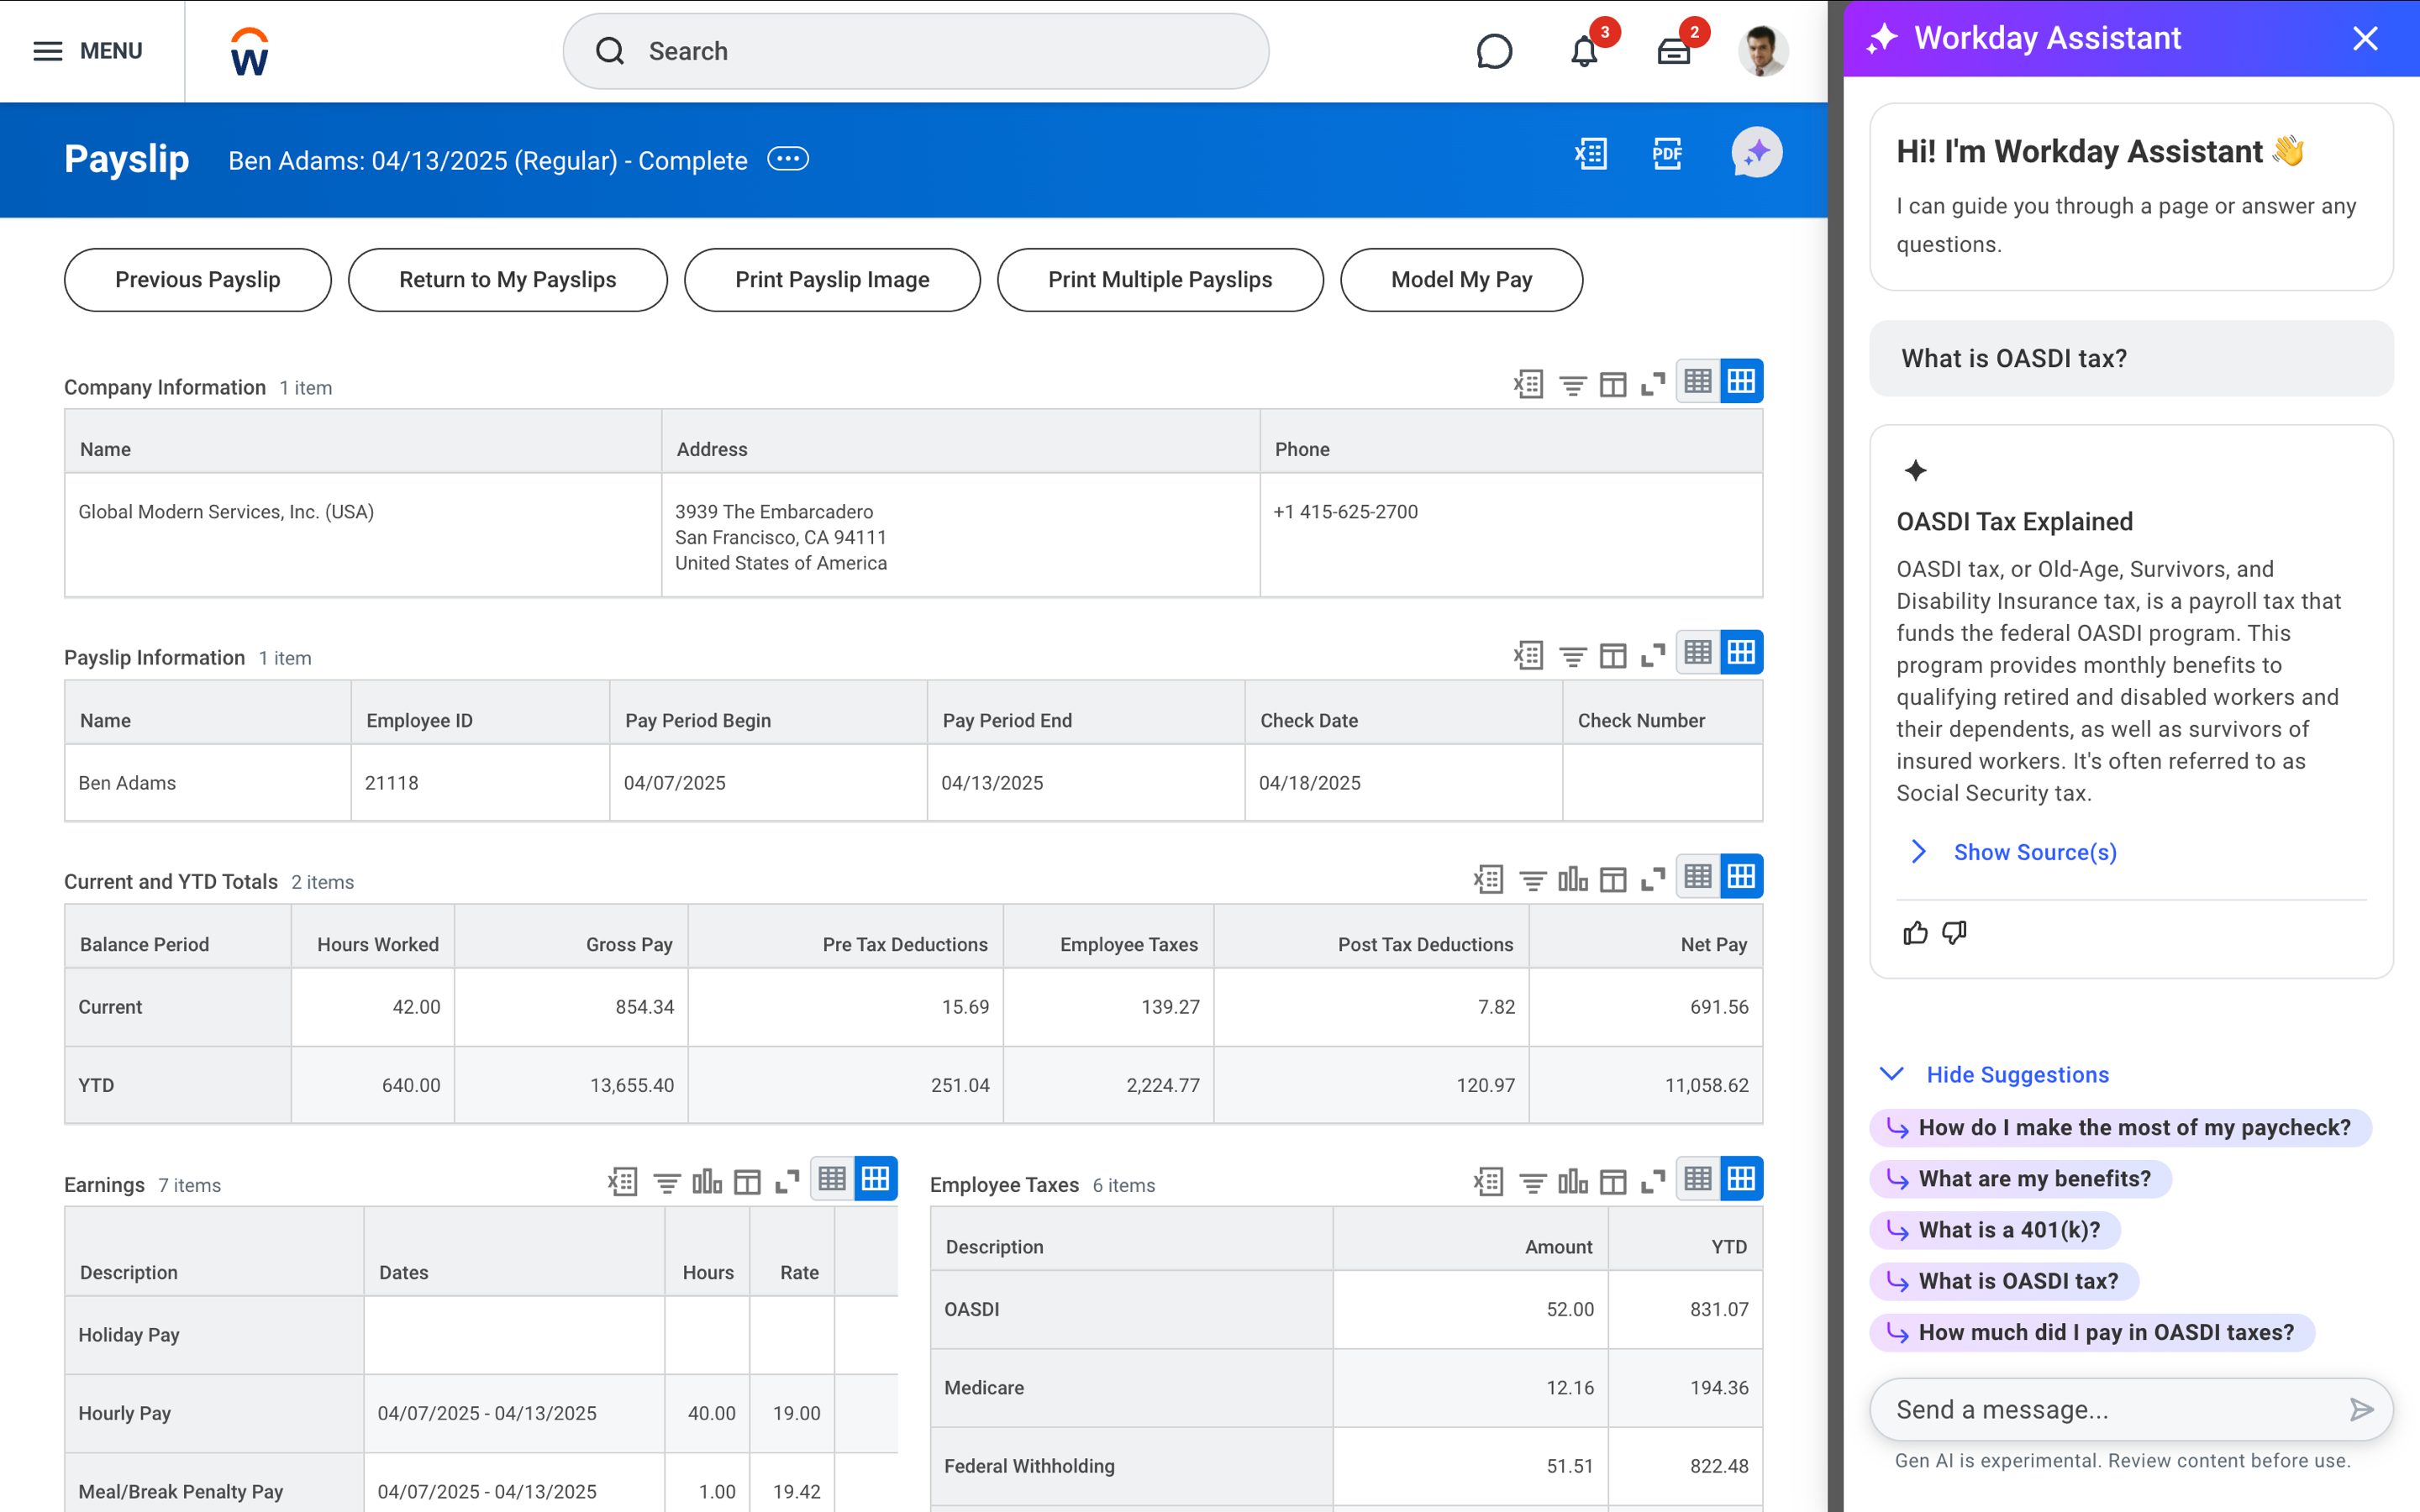The width and height of the screenshot is (2420, 1512).
Task: Filter the Company Information table
Action: click(x=1572, y=384)
